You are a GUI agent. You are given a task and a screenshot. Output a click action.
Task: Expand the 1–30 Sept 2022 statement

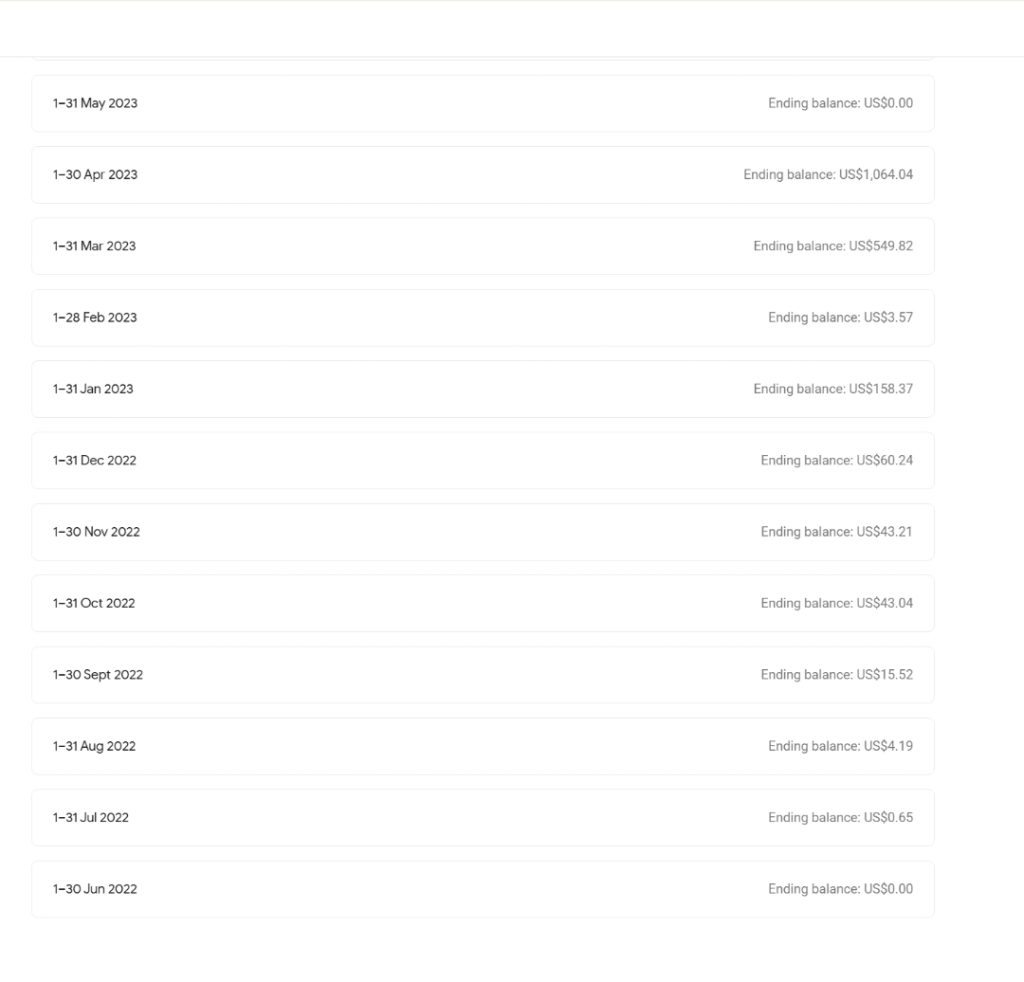(98, 675)
